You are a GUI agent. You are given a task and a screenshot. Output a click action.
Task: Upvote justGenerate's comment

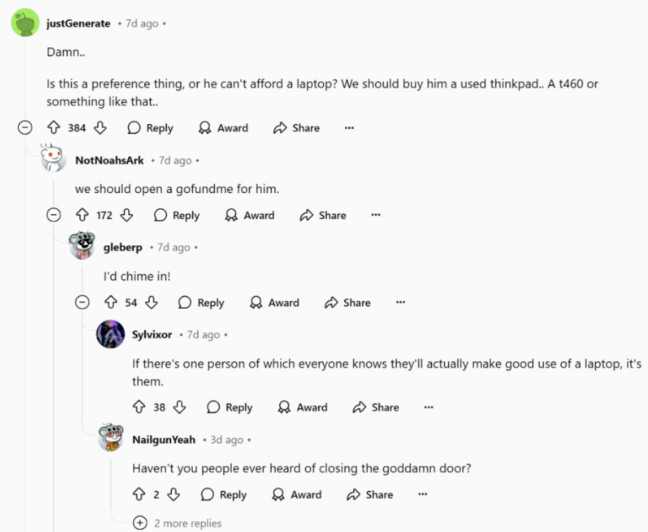[54, 128]
